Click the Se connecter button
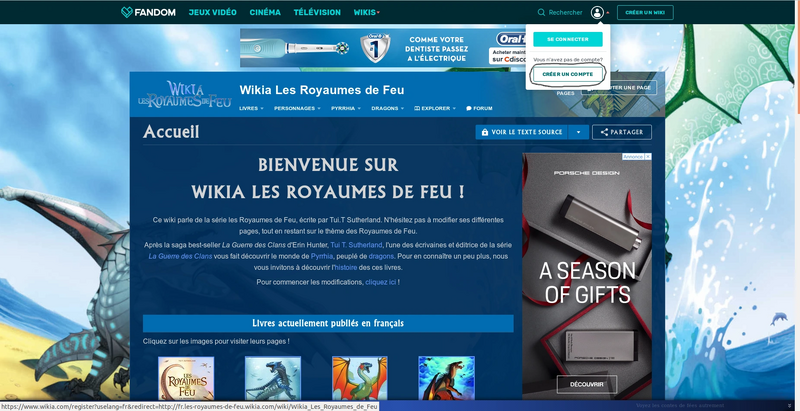This screenshot has width=800, height=411. [567, 39]
